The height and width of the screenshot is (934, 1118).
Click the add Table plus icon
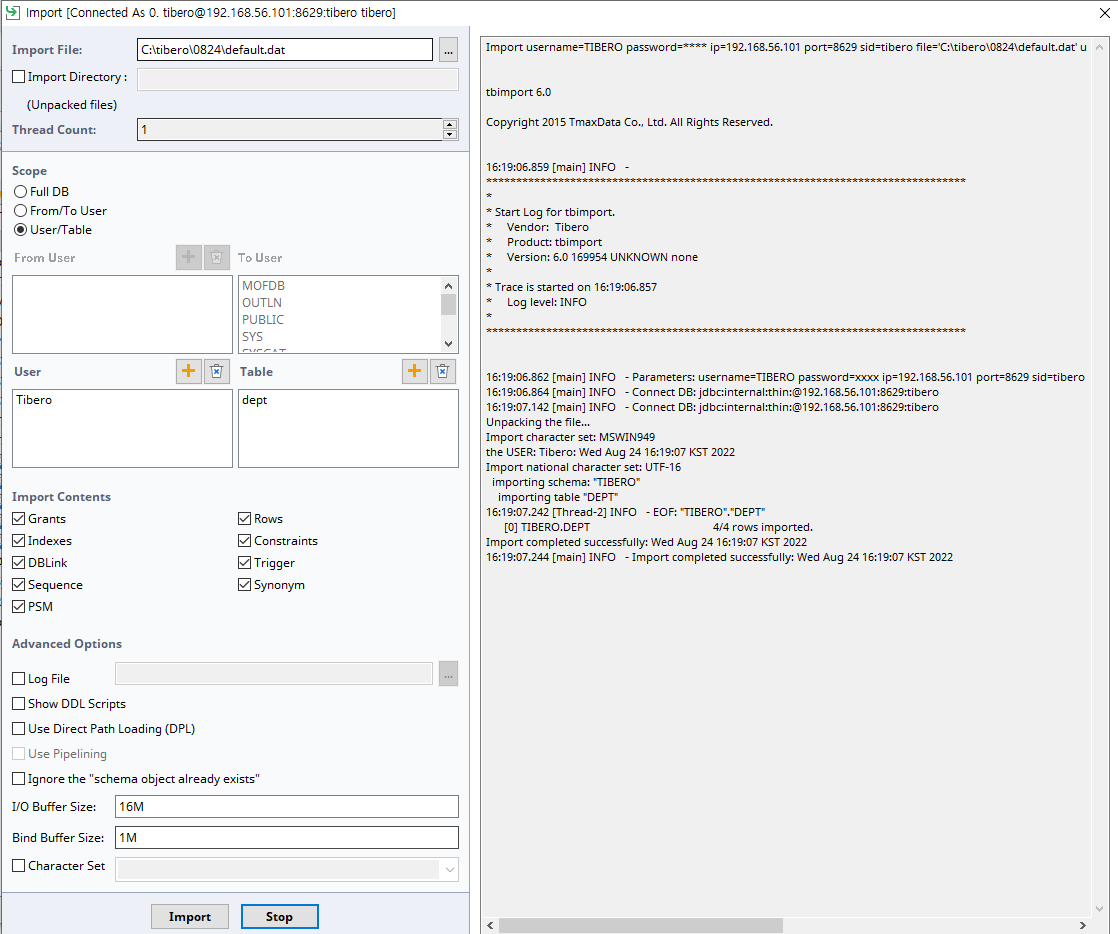click(x=415, y=372)
